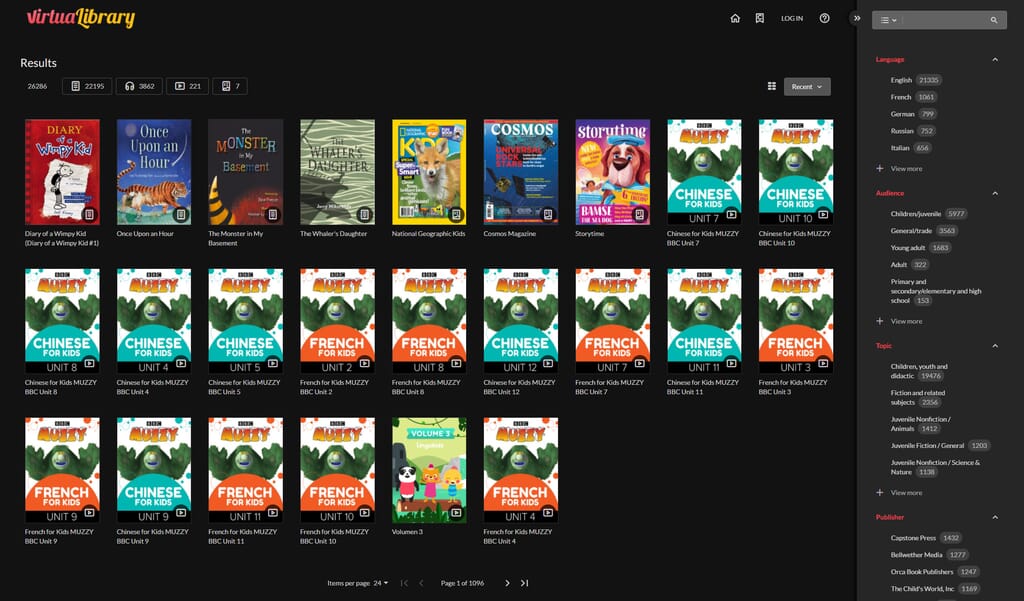The height and width of the screenshot is (601, 1024).
Task: Open French for Kids MUZZY BBC Unit 2 title
Action: (x=334, y=387)
